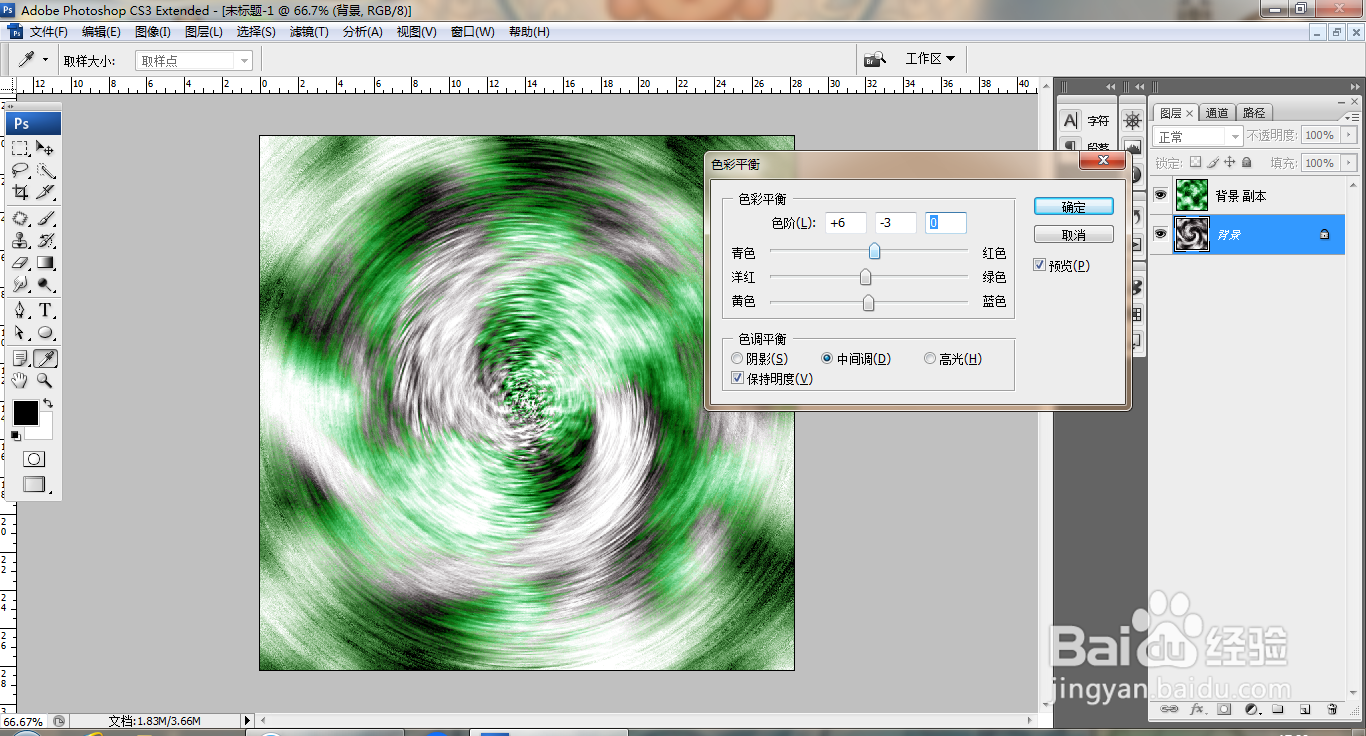Enable the Preview checkbox

[x=1040, y=265]
